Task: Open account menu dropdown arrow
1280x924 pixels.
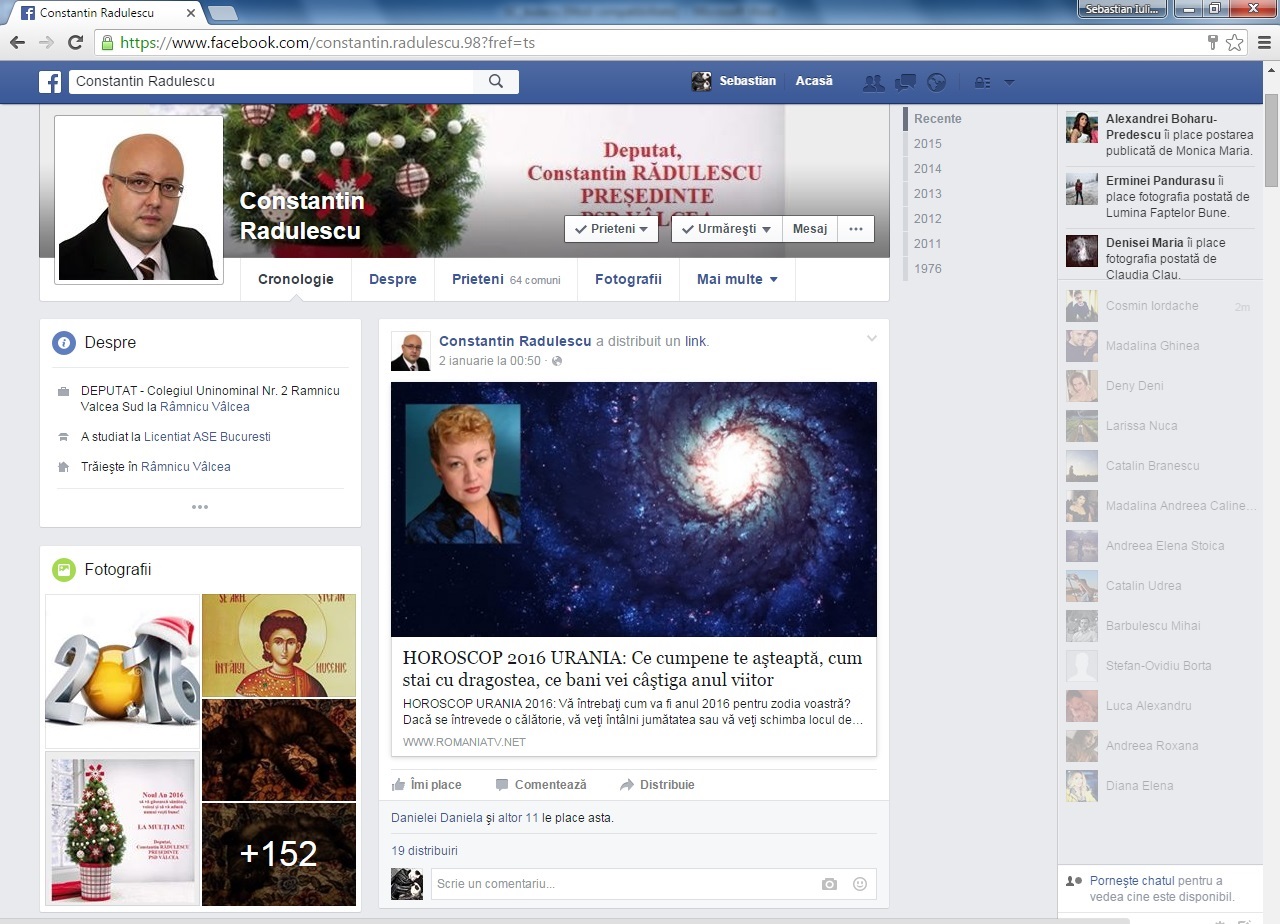Action: click(x=1009, y=82)
